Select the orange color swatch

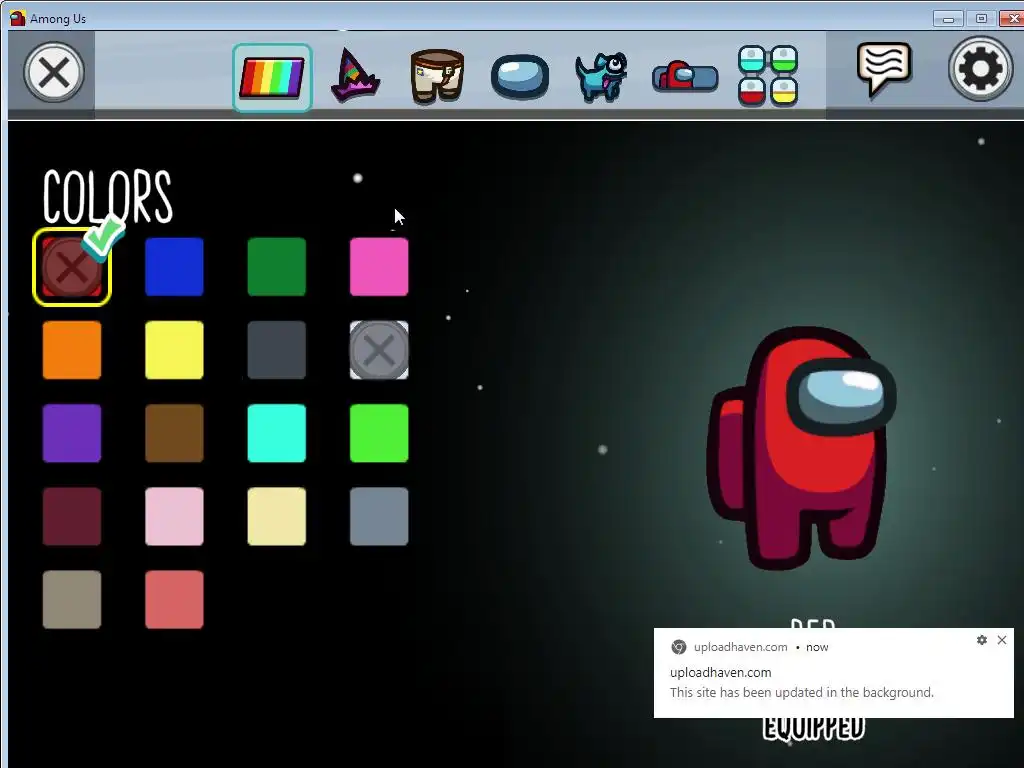[72, 350]
